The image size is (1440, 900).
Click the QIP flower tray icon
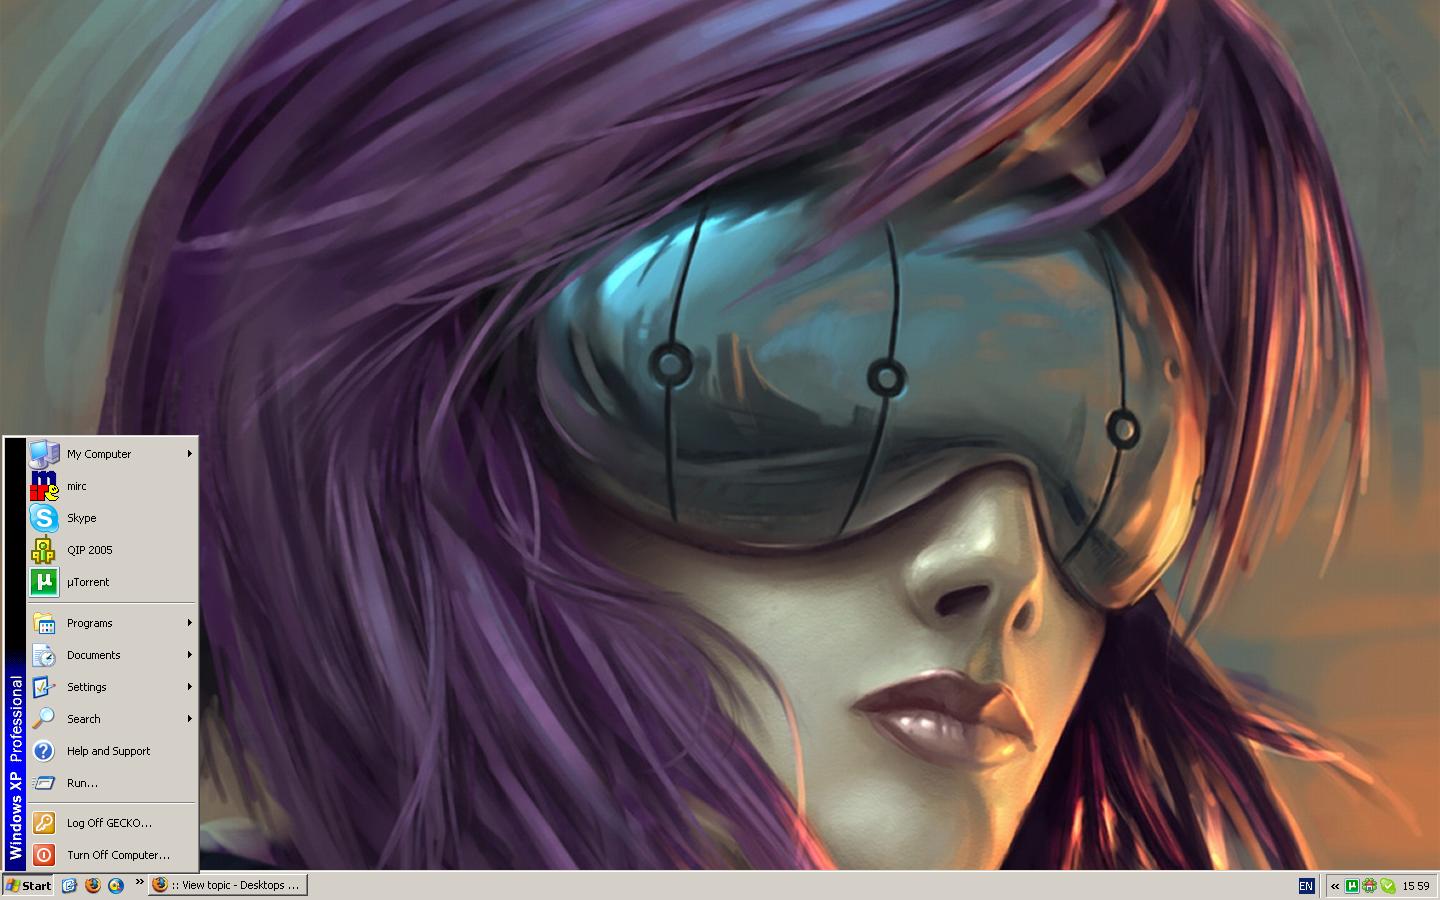[x=1369, y=886]
